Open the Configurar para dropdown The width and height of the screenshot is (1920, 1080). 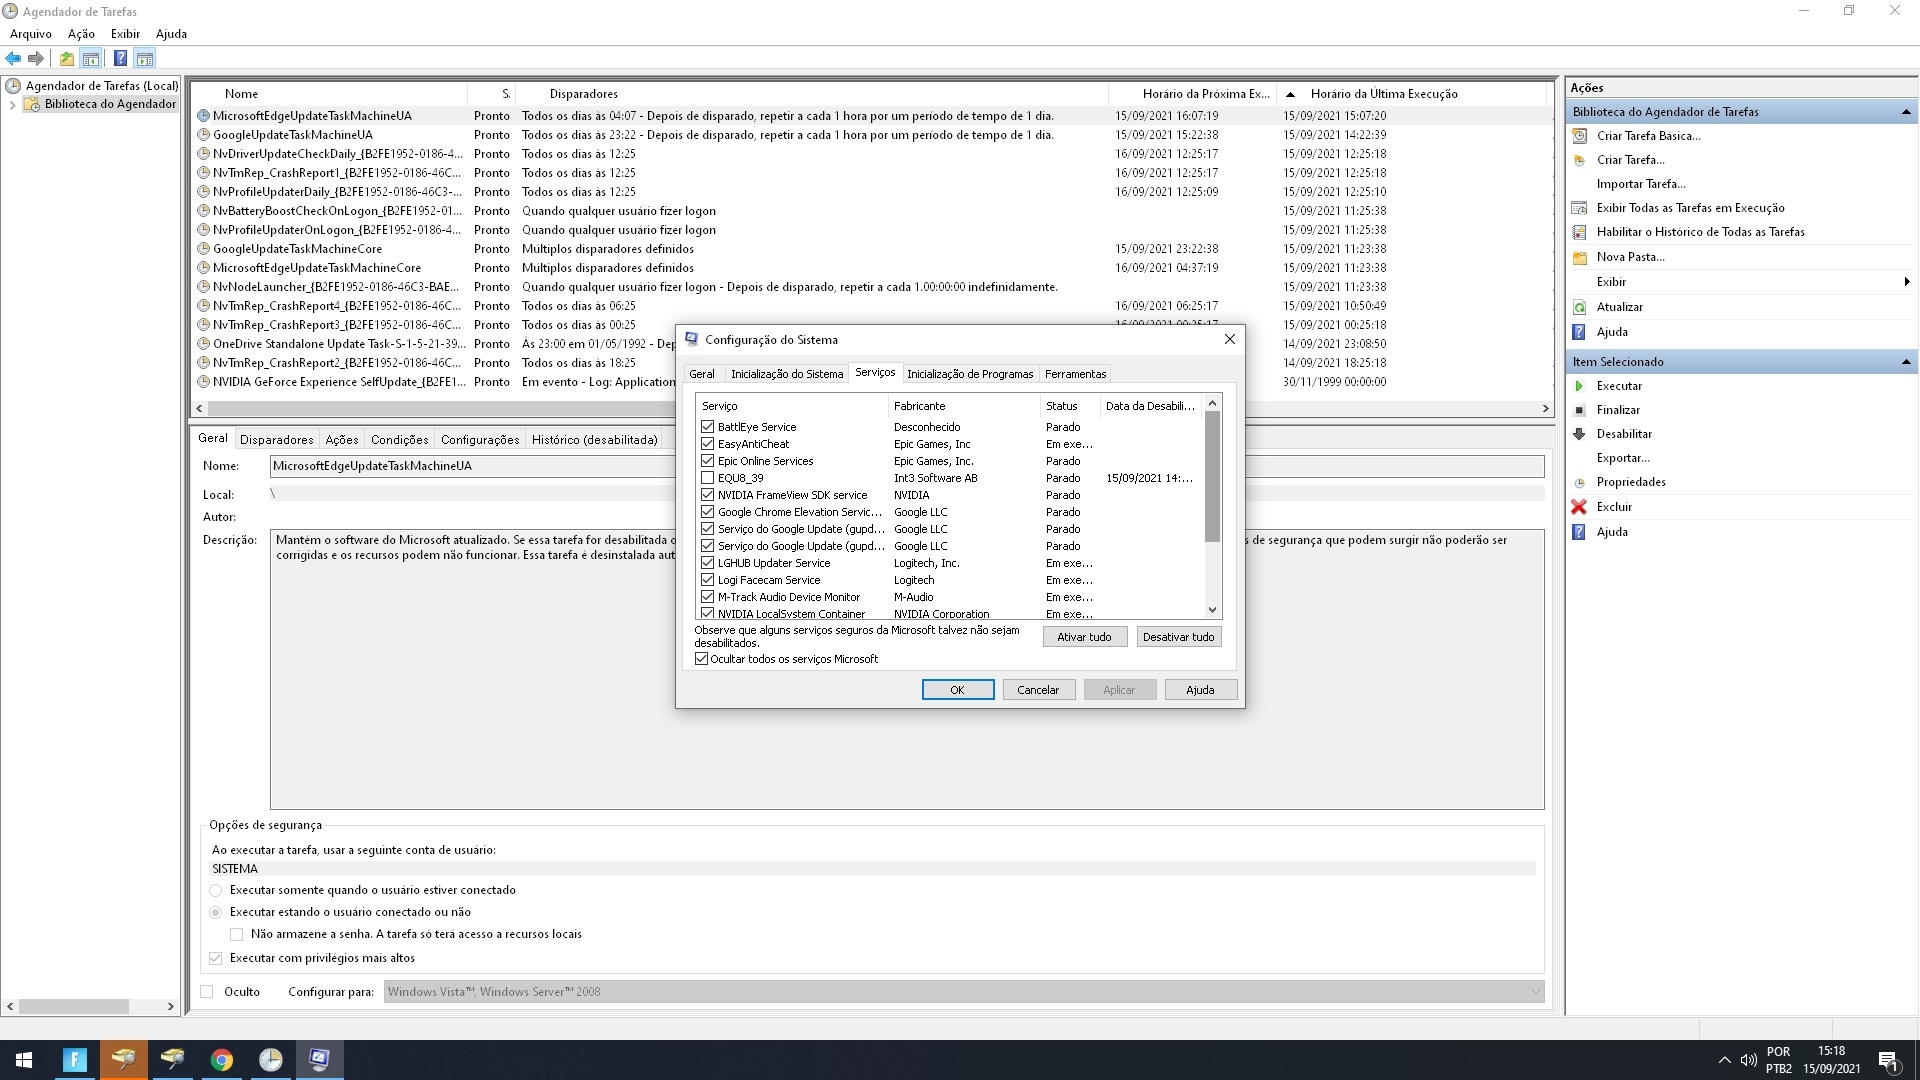tap(1535, 992)
